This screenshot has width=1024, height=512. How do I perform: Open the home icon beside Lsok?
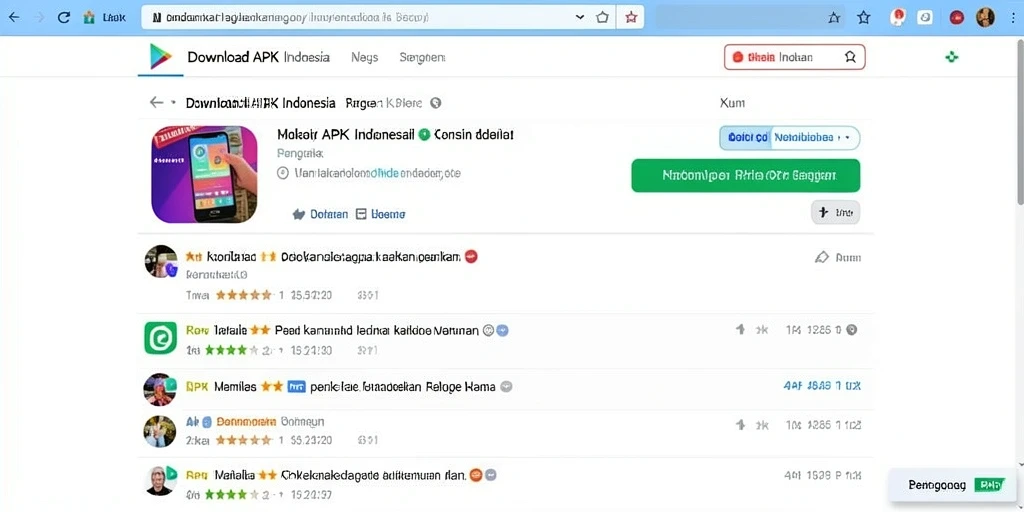tap(89, 18)
